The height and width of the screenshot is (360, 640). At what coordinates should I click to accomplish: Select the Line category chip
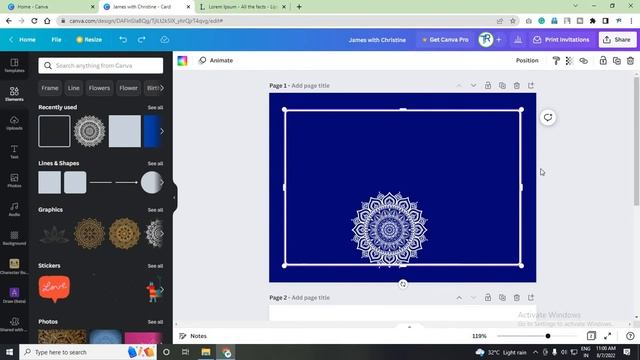73,88
